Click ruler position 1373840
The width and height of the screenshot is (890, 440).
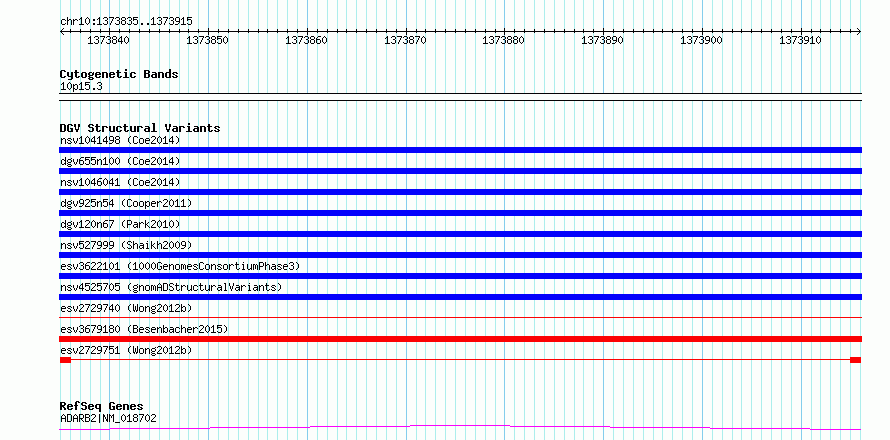pyautogui.click(x=108, y=40)
